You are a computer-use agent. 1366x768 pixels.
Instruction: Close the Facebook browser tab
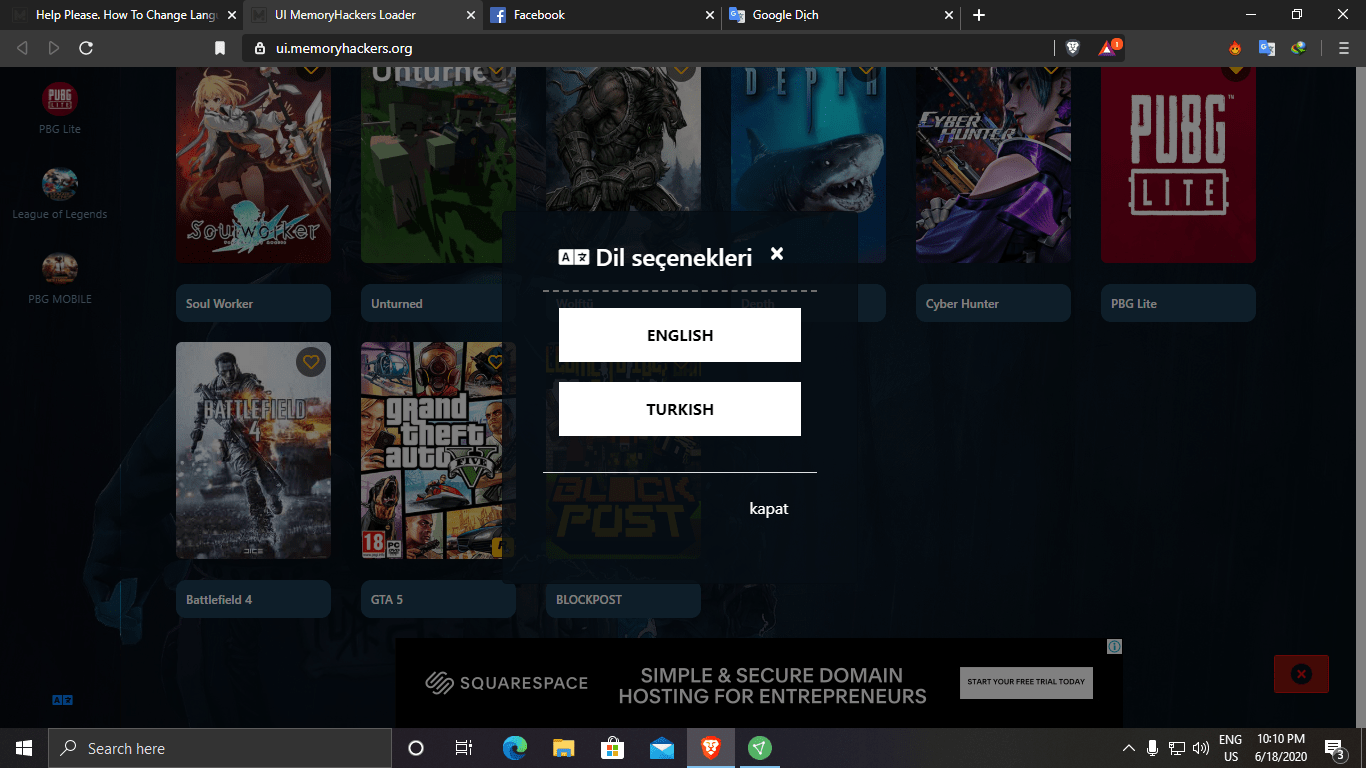tap(709, 15)
